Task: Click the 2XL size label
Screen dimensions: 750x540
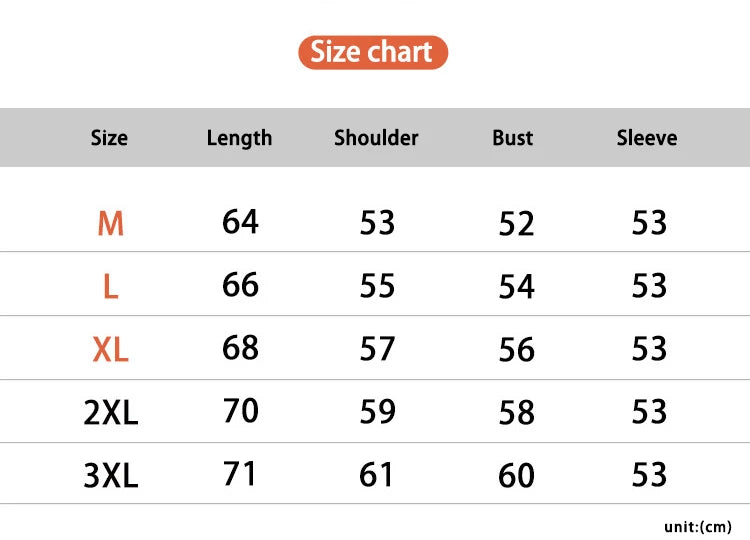Action: (110, 412)
